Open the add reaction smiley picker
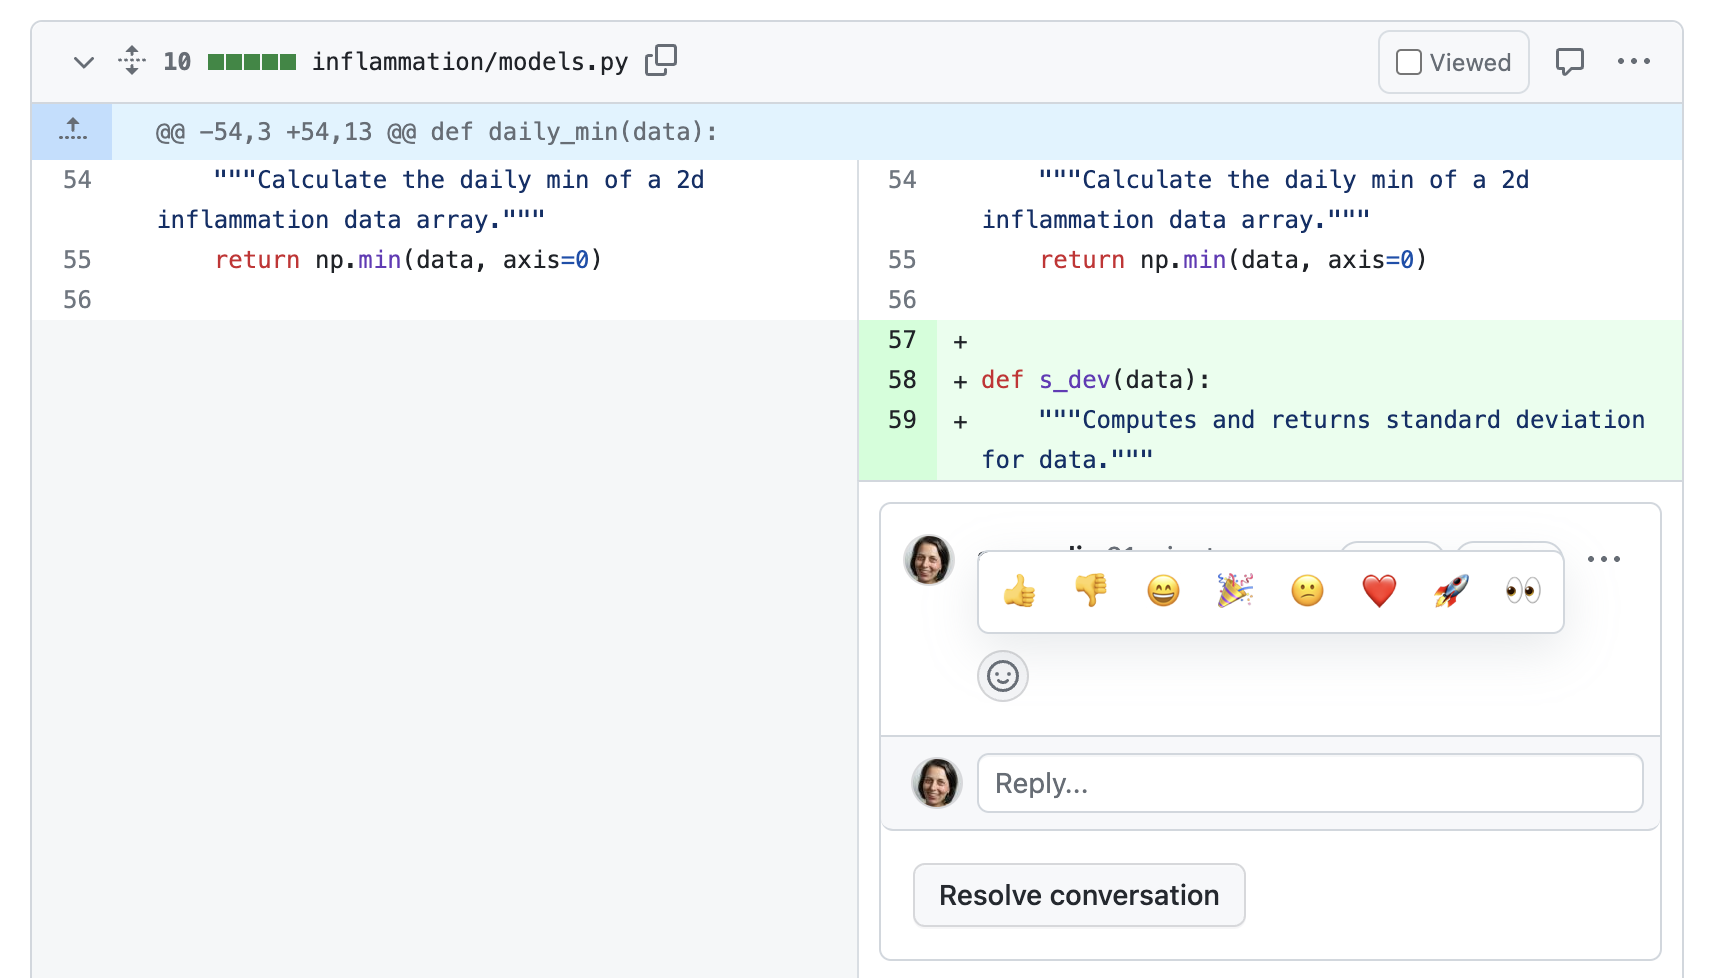Image resolution: width=1710 pixels, height=978 pixels. click(1002, 676)
